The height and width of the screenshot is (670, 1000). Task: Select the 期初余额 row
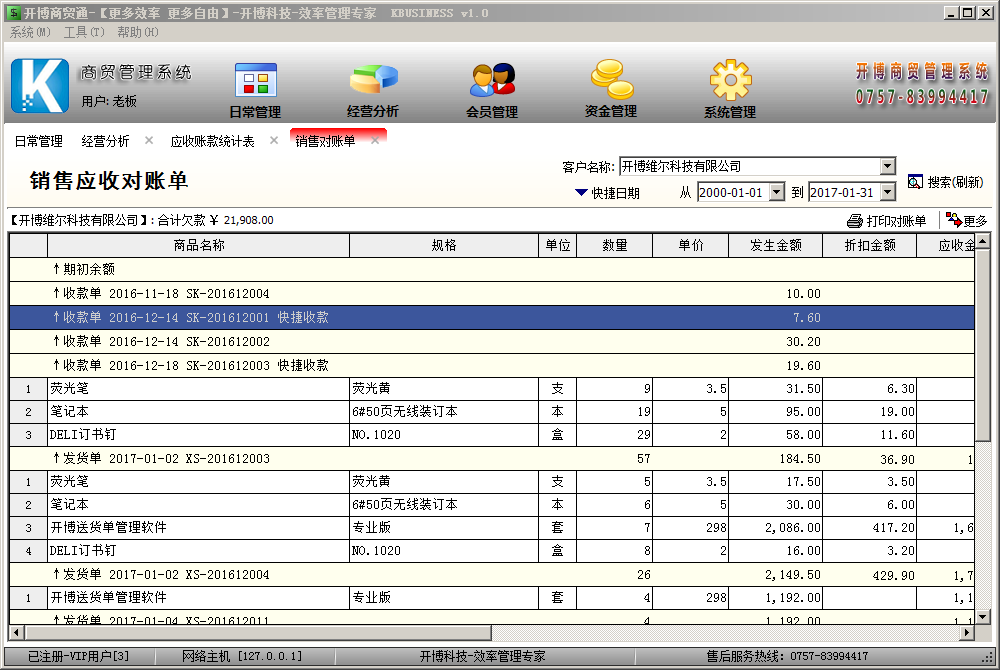point(492,270)
